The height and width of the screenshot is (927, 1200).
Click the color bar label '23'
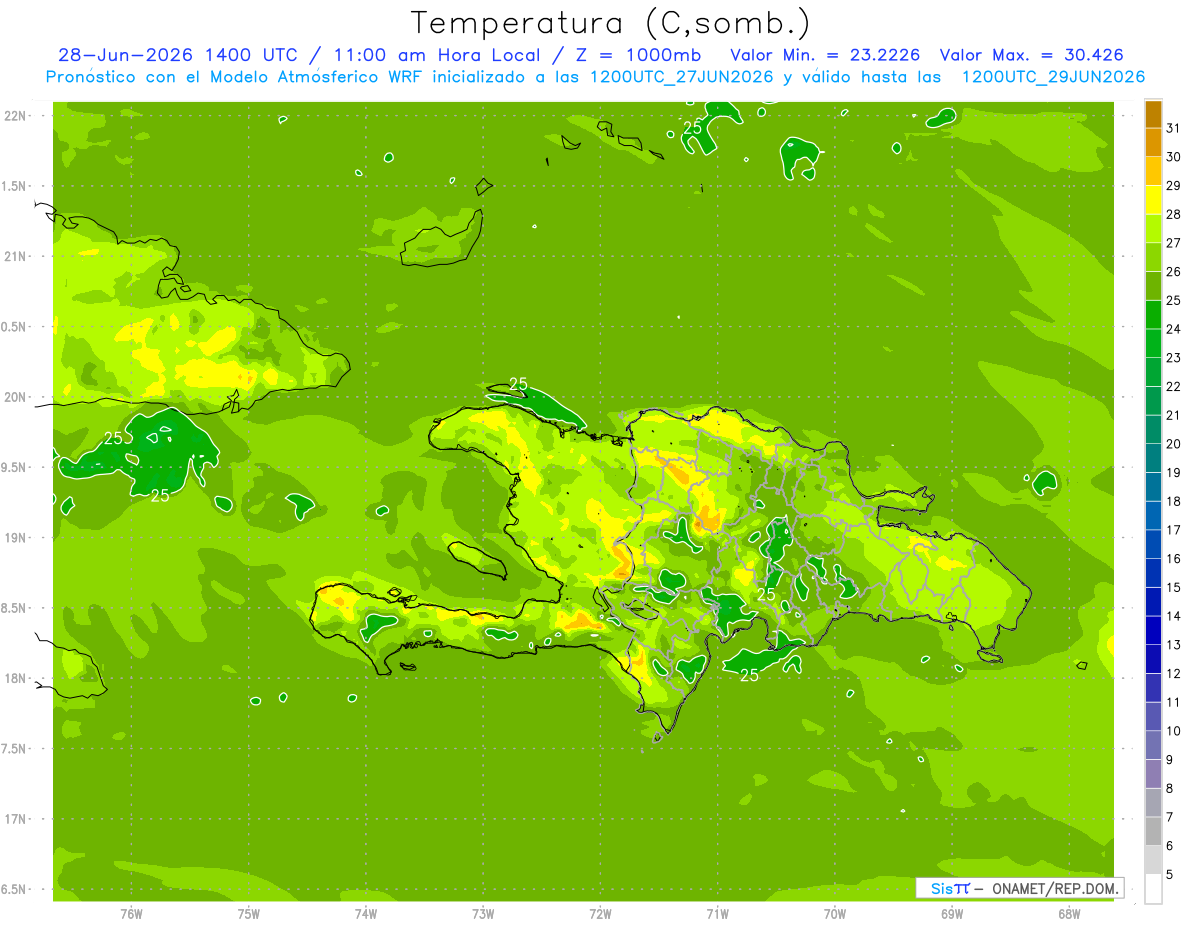1174,358
